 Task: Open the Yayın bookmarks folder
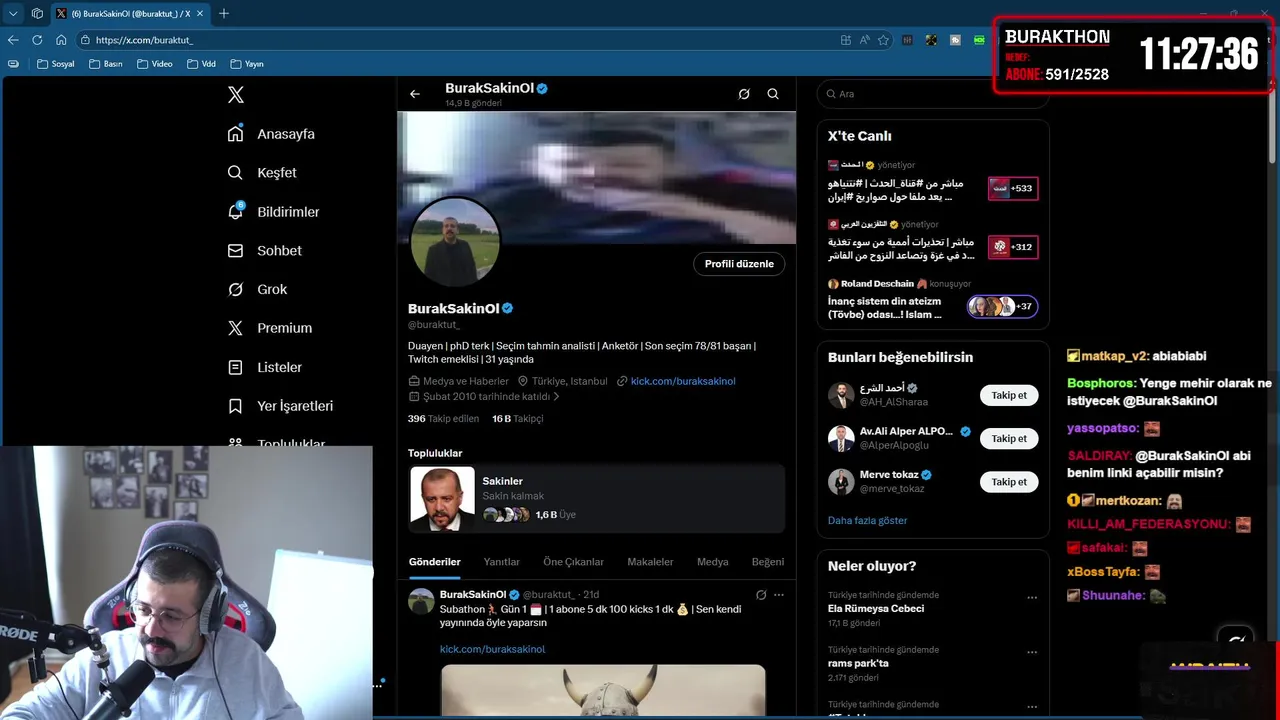point(247,64)
